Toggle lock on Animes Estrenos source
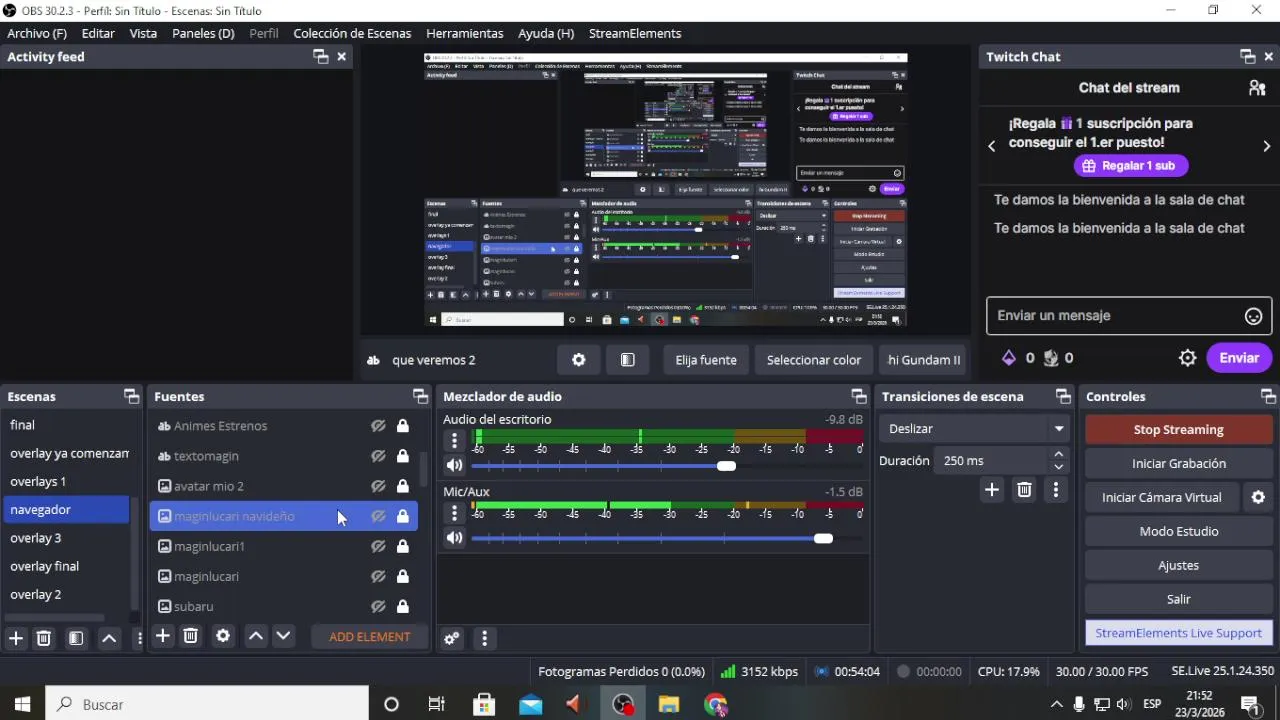Image resolution: width=1280 pixels, height=720 pixels. click(x=402, y=426)
